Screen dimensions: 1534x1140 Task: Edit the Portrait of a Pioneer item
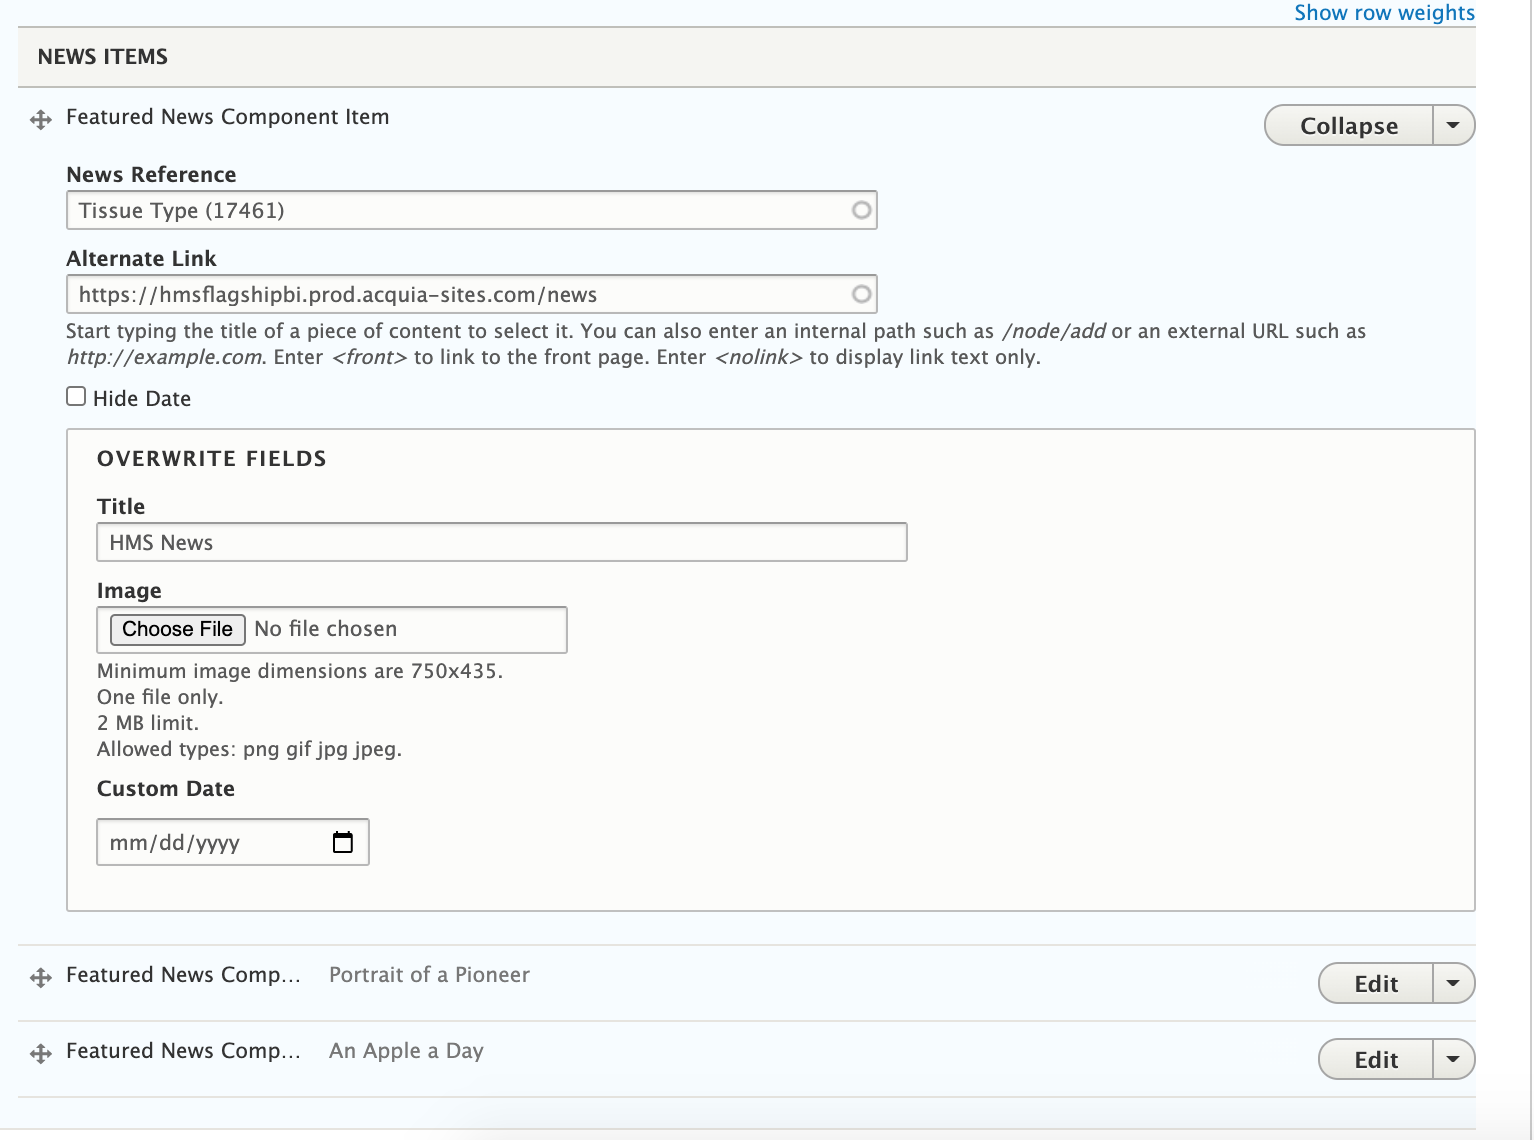[x=1376, y=983]
